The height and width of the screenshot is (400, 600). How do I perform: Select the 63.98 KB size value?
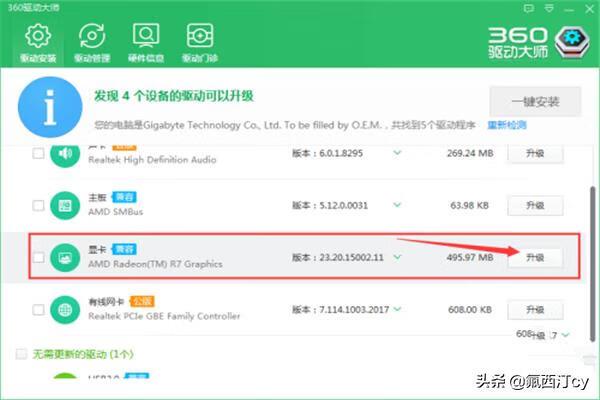point(470,206)
